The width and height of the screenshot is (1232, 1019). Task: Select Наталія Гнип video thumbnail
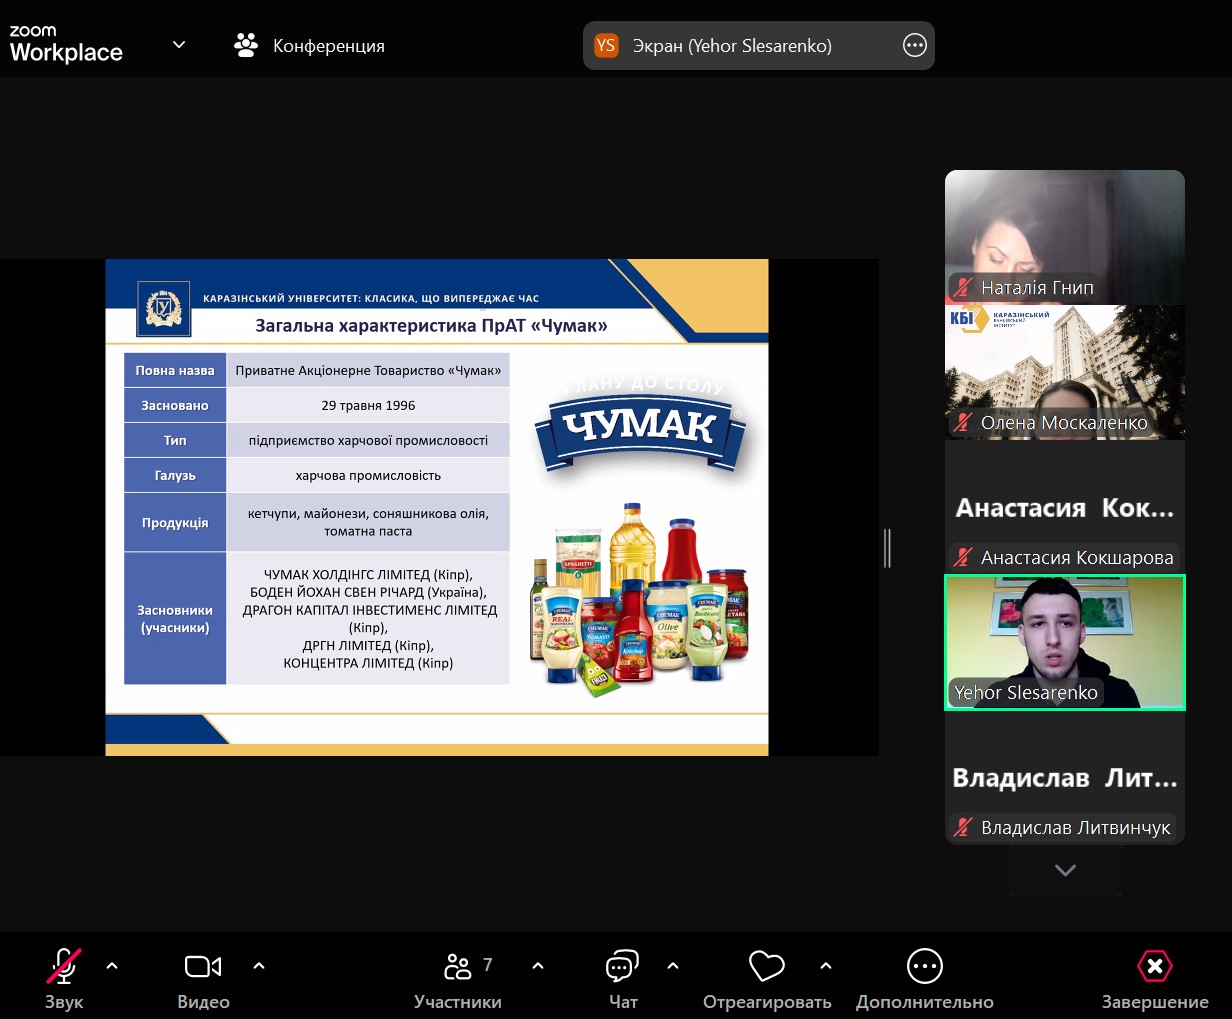point(1065,237)
